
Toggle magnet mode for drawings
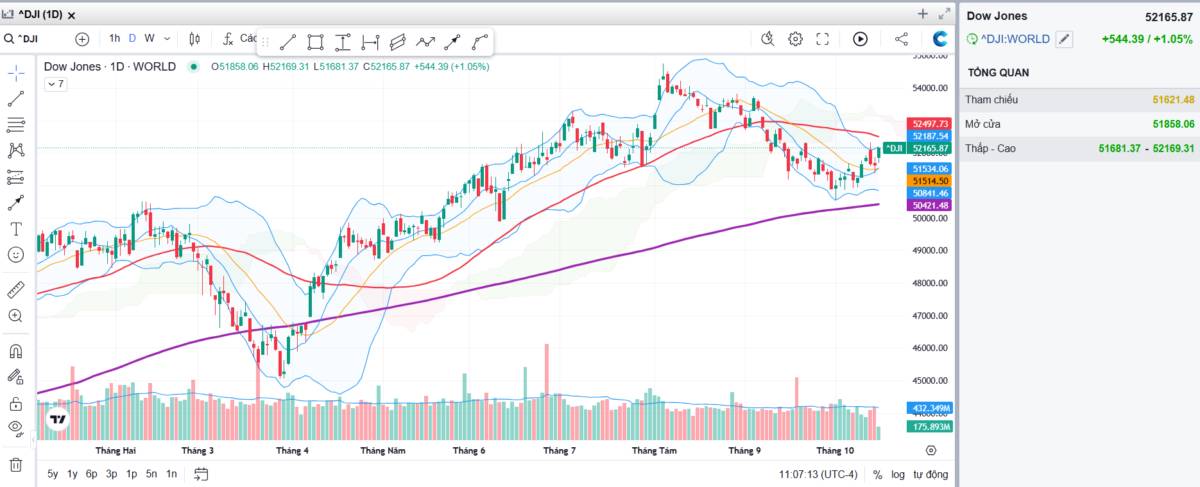pos(16,351)
